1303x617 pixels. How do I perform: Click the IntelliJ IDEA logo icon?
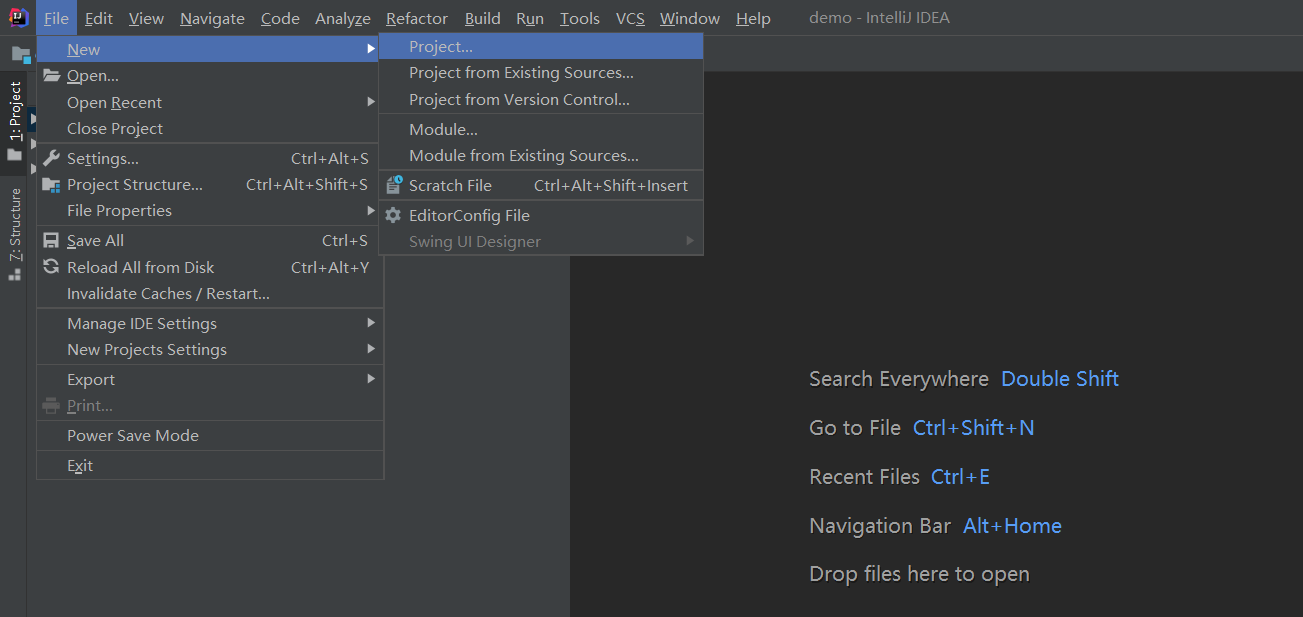(19, 17)
